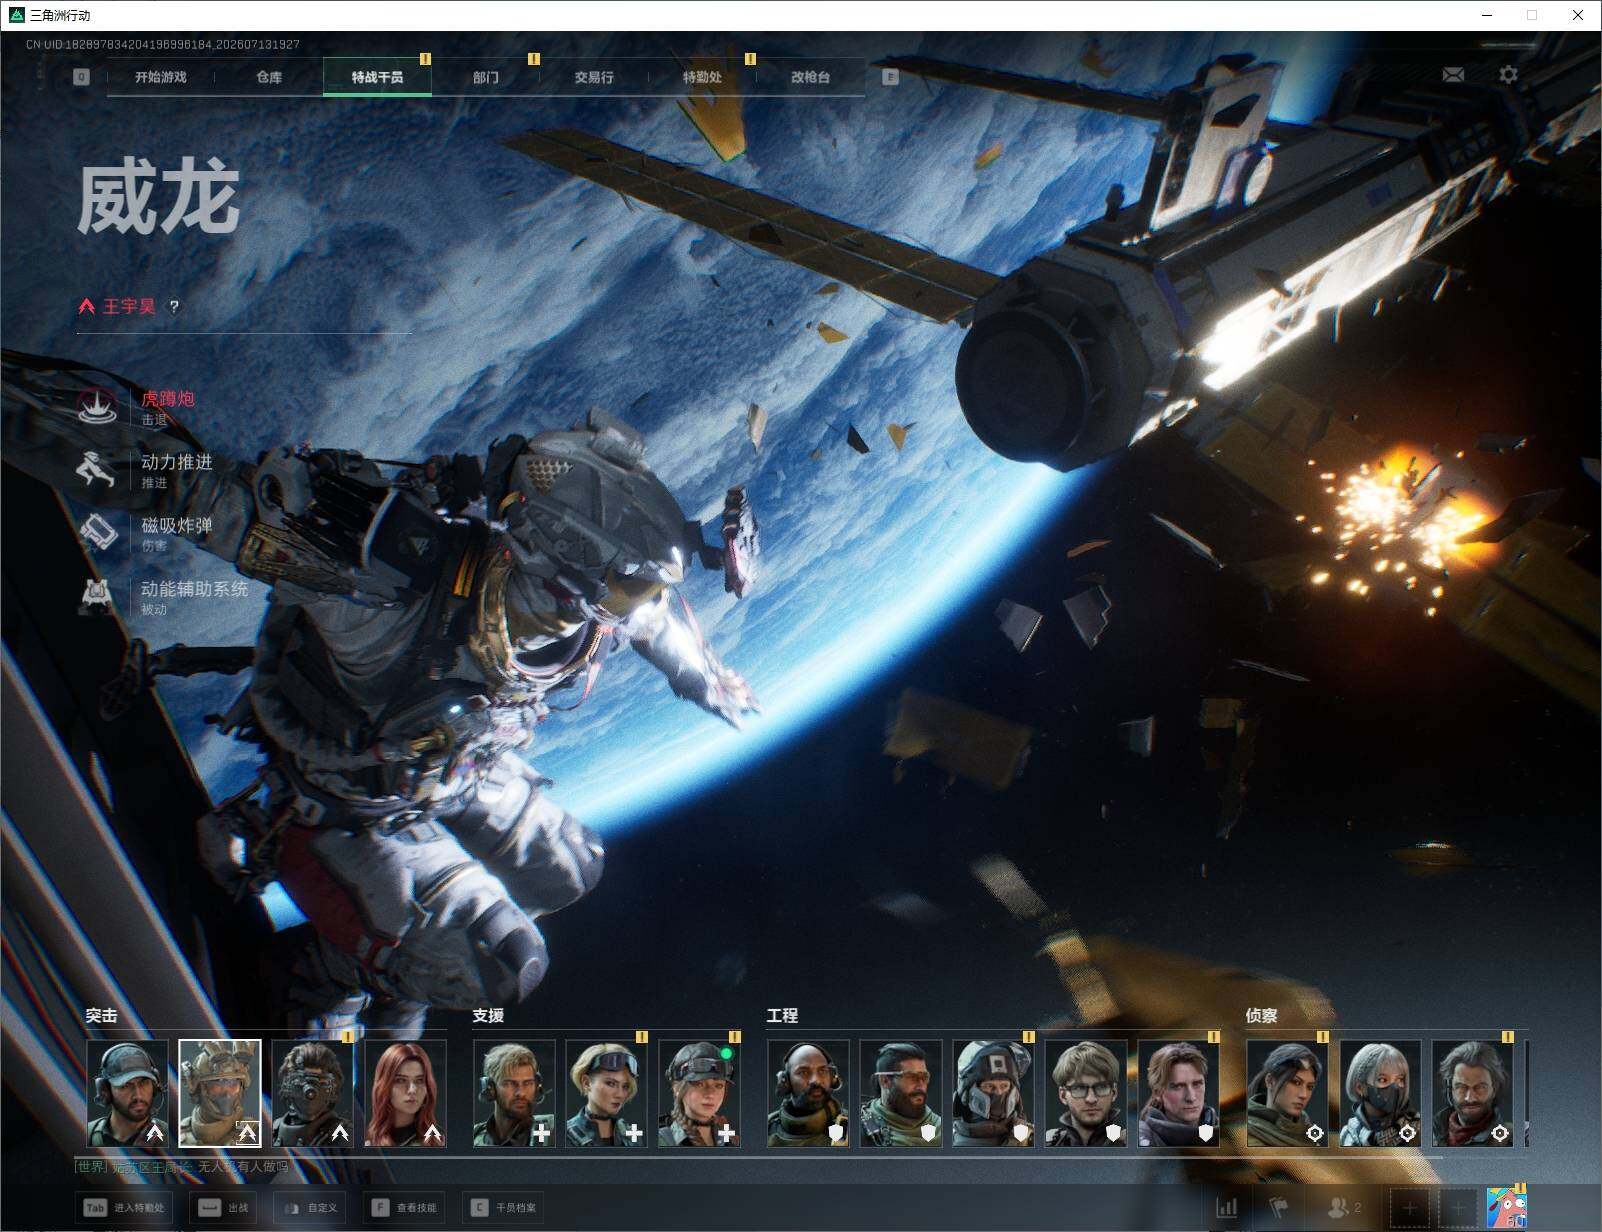The height and width of the screenshot is (1232, 1602).
Task: Select the silver-haired masked recon operator portrait
Action: tap(1380, 1093)
